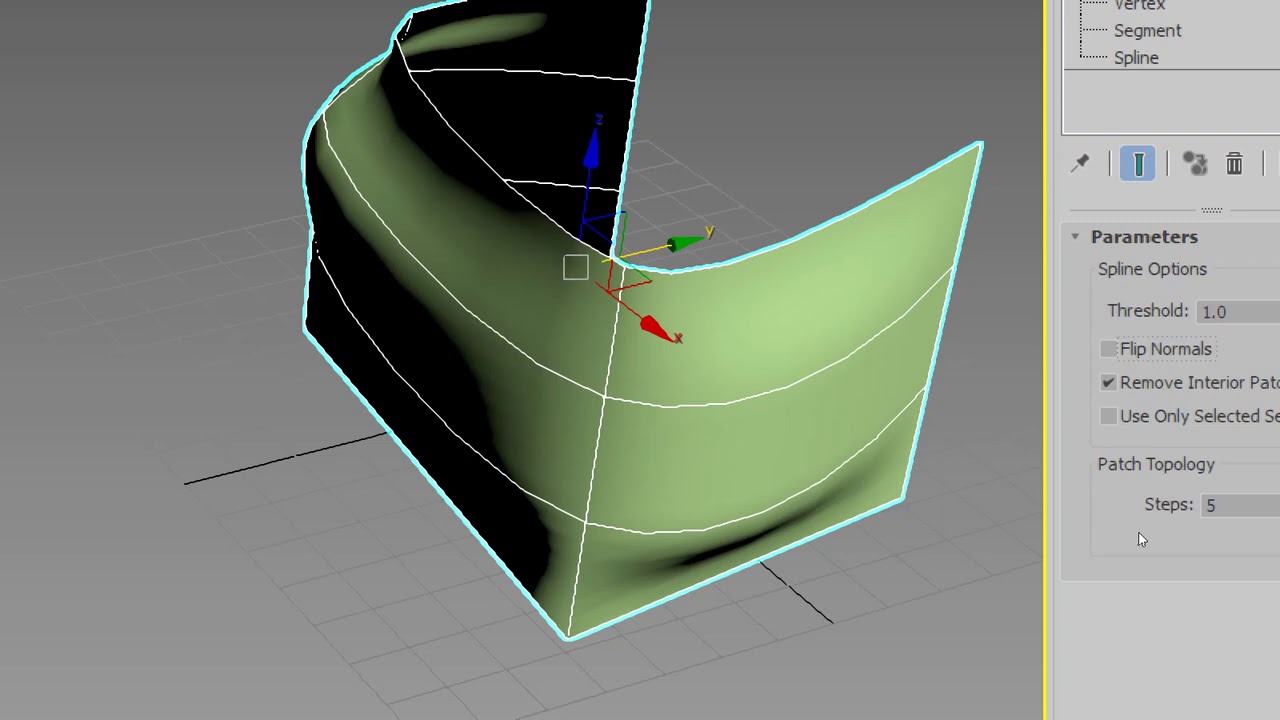Enable Use Only Selected Segs checkbox

(1108, 416)
